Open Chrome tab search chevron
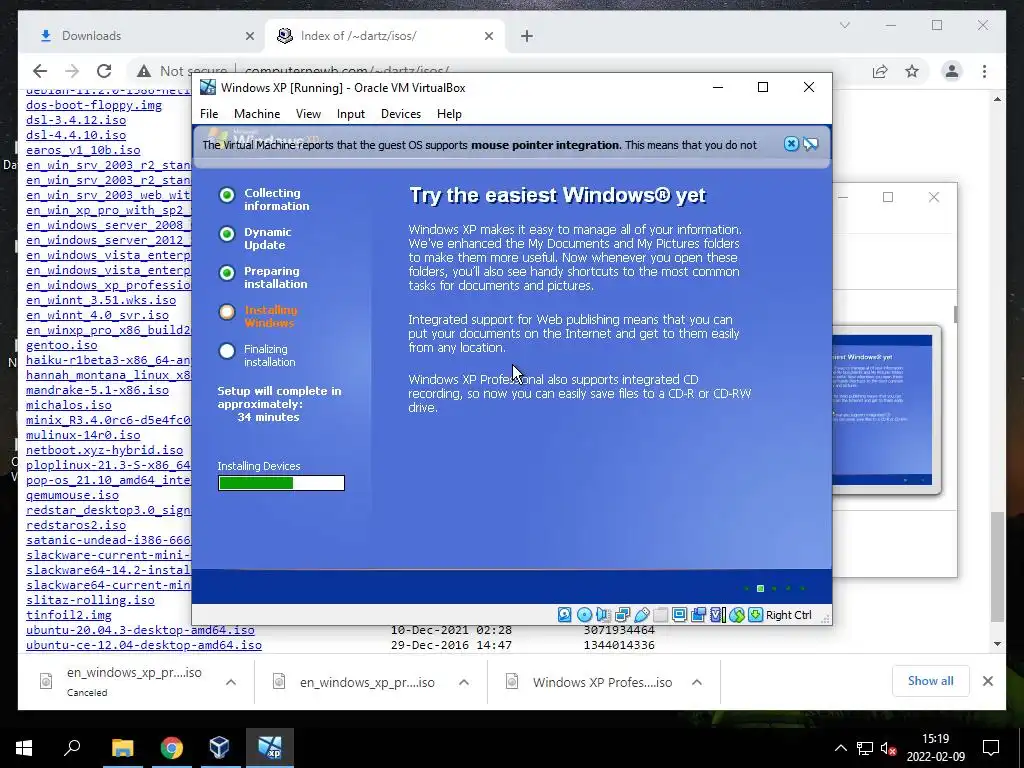This screenshot has width=1024, height=768. (x=844, y=25)
